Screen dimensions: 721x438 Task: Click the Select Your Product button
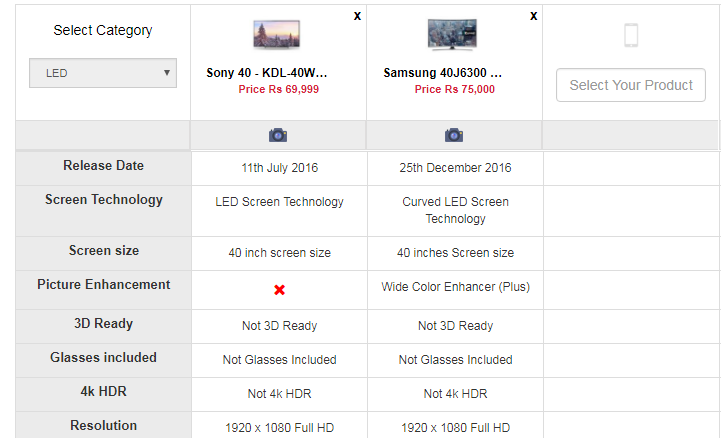tap(631, 85)
